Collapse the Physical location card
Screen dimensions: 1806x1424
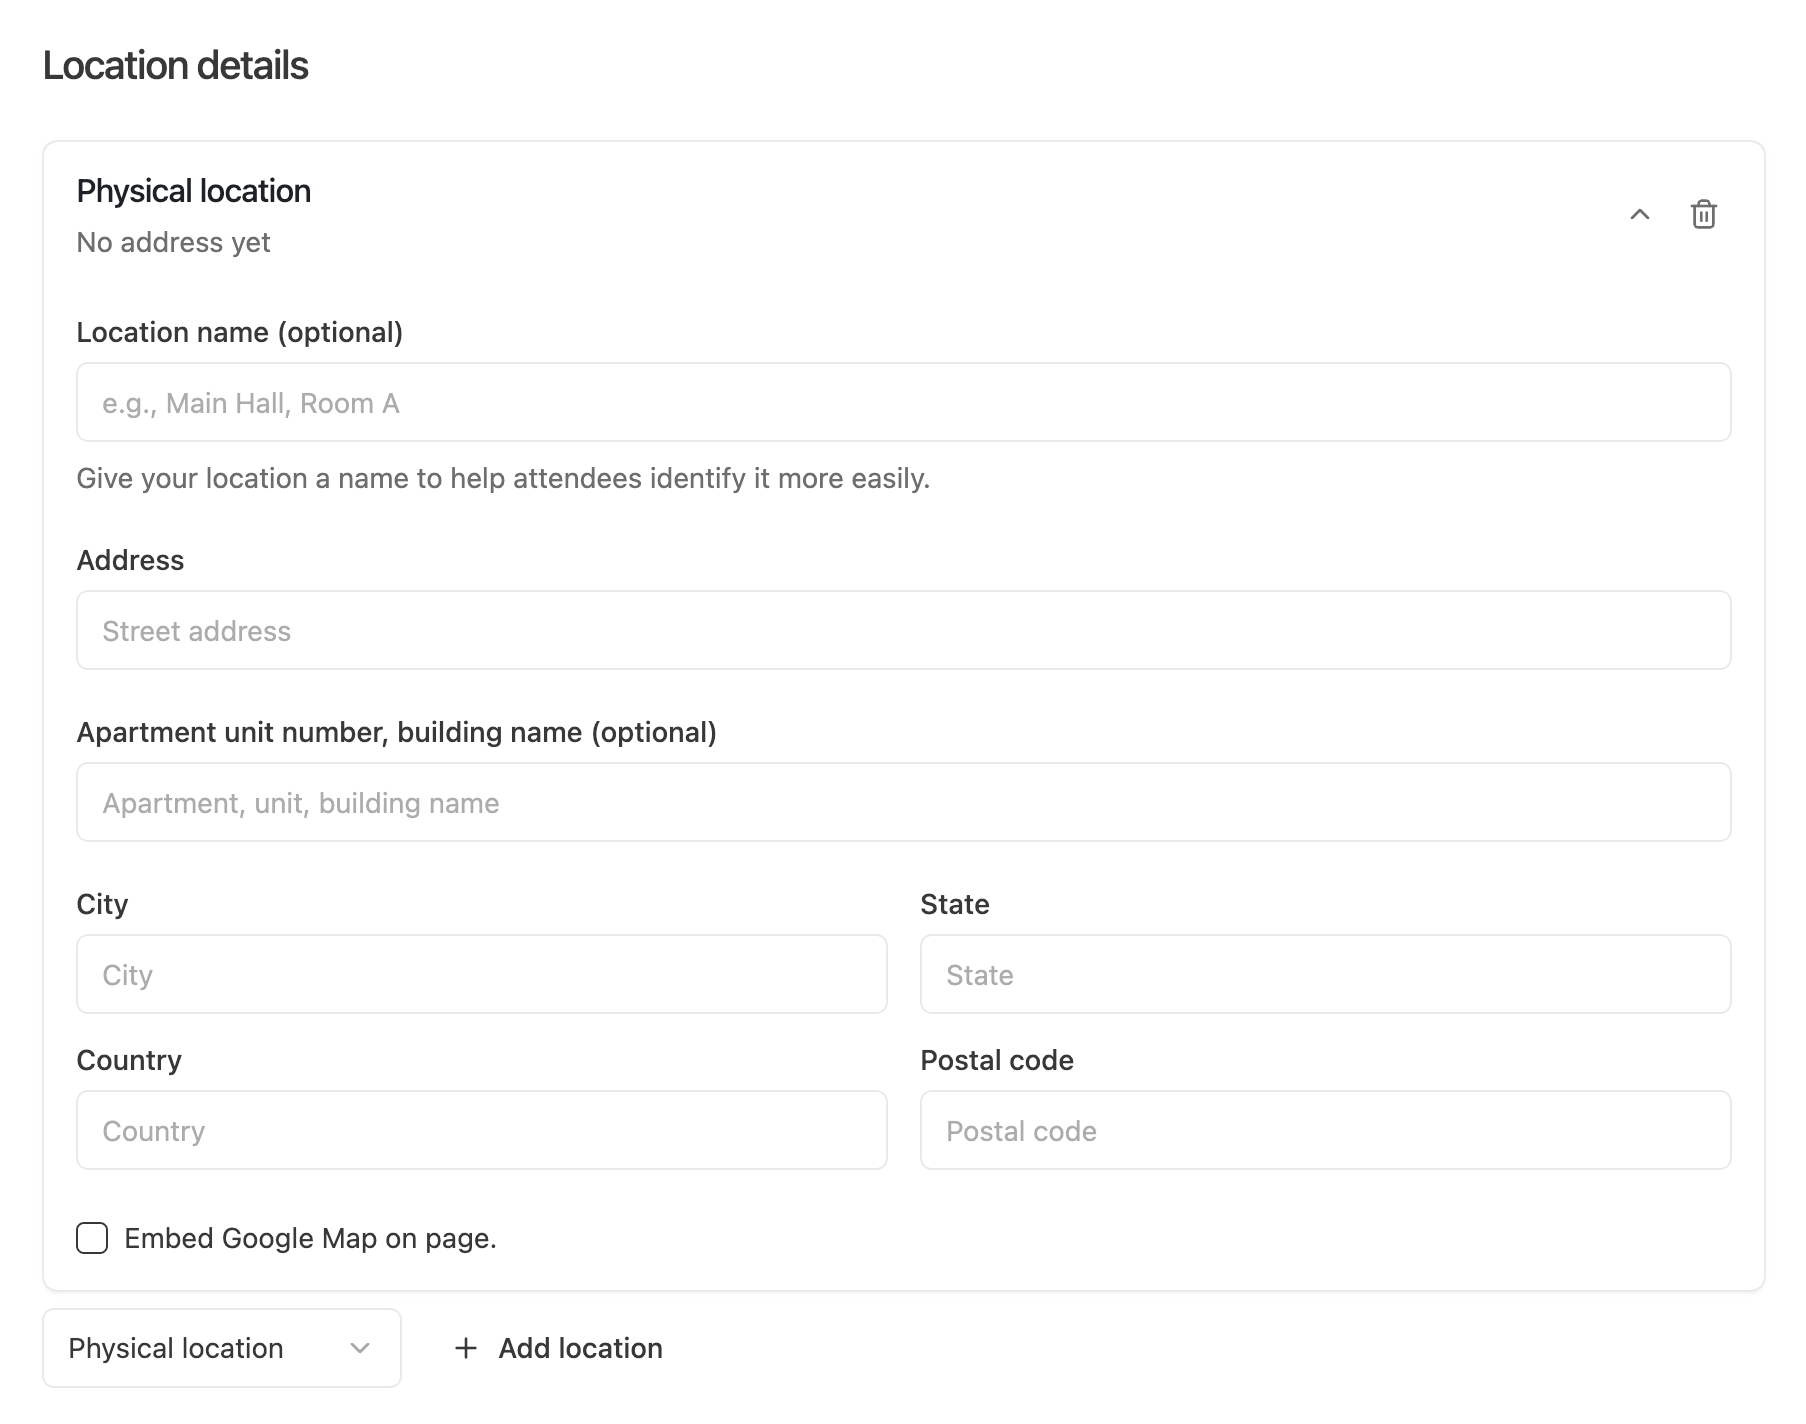1639,215
